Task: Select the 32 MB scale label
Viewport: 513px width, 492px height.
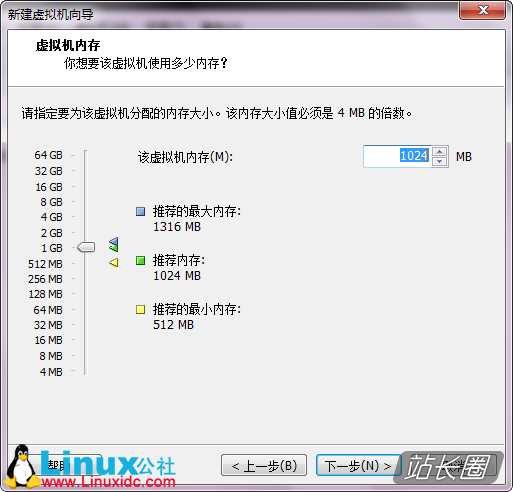Action: [48, 325]
